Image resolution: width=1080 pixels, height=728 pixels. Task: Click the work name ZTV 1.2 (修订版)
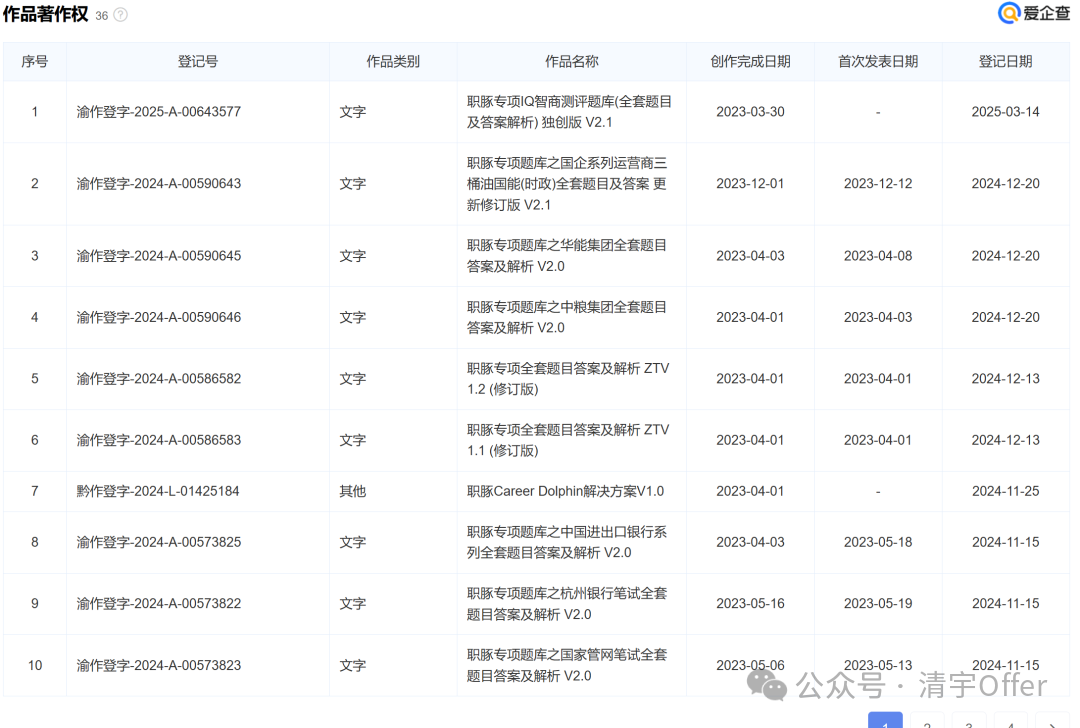click(x=568, y=379)
